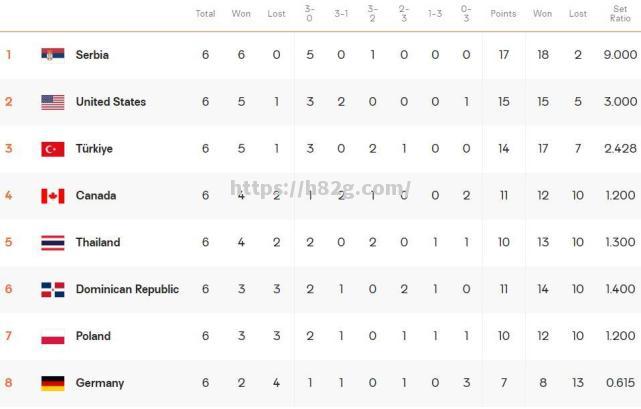Click the Poland flag icon
This screenshot has width=641, height=409.
[x=53, y=337]
